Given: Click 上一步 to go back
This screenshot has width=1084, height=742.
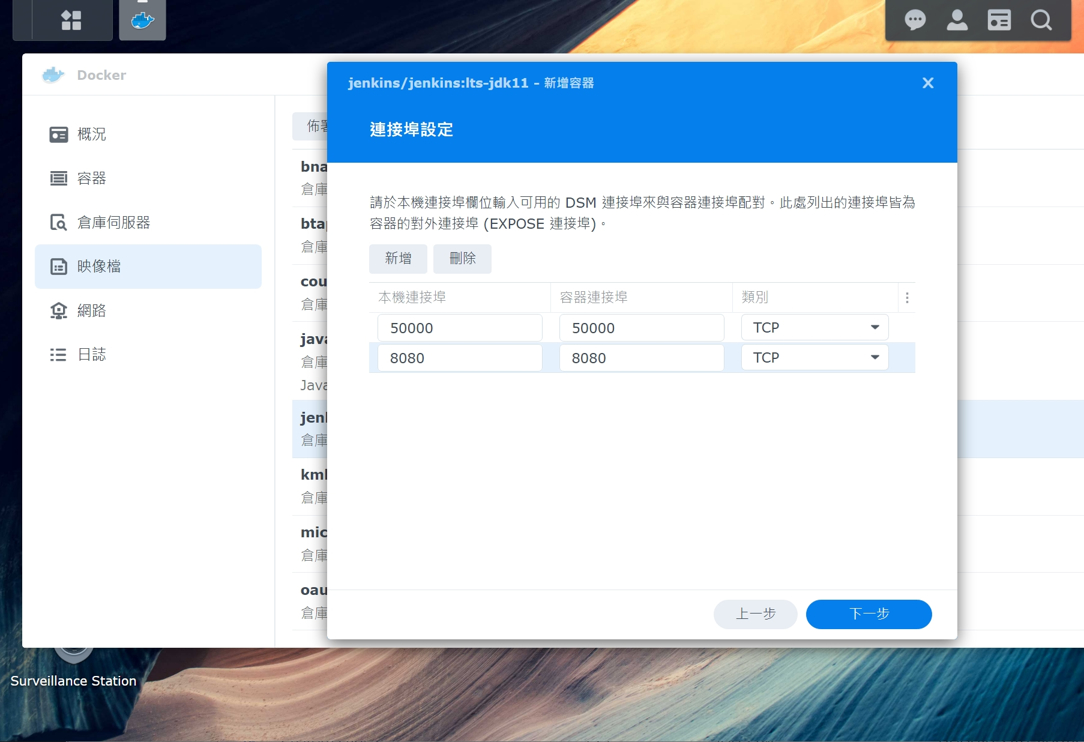Looking at the screenshot, I should pos(756,614).
